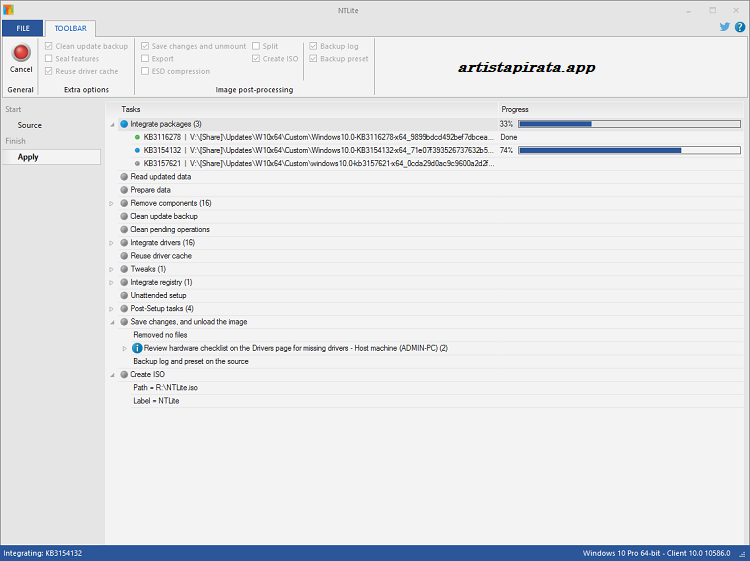The height and width of the screenshot is (561, 750).
Task: Select the Apply page in sidebar
Action: pyautogui.click(x=28, y=157)
